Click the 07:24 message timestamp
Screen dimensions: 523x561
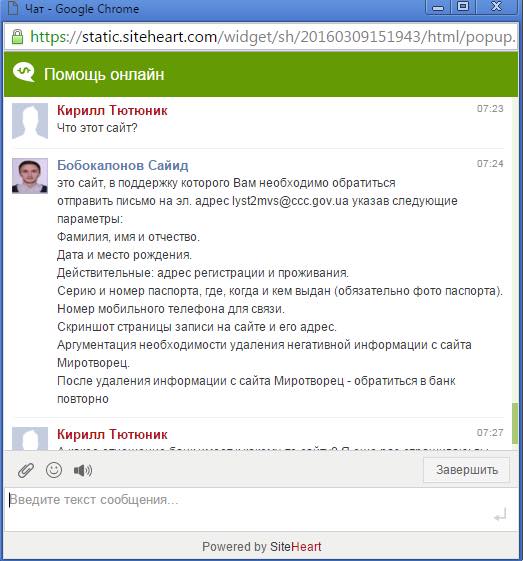[490, 164]
